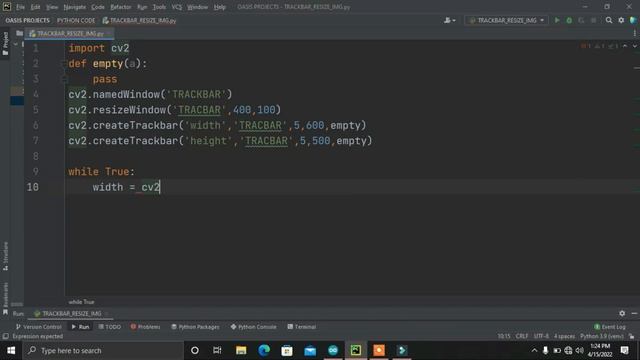Click the taskbar search box
The image size is (640, 360).
[103, 351]
